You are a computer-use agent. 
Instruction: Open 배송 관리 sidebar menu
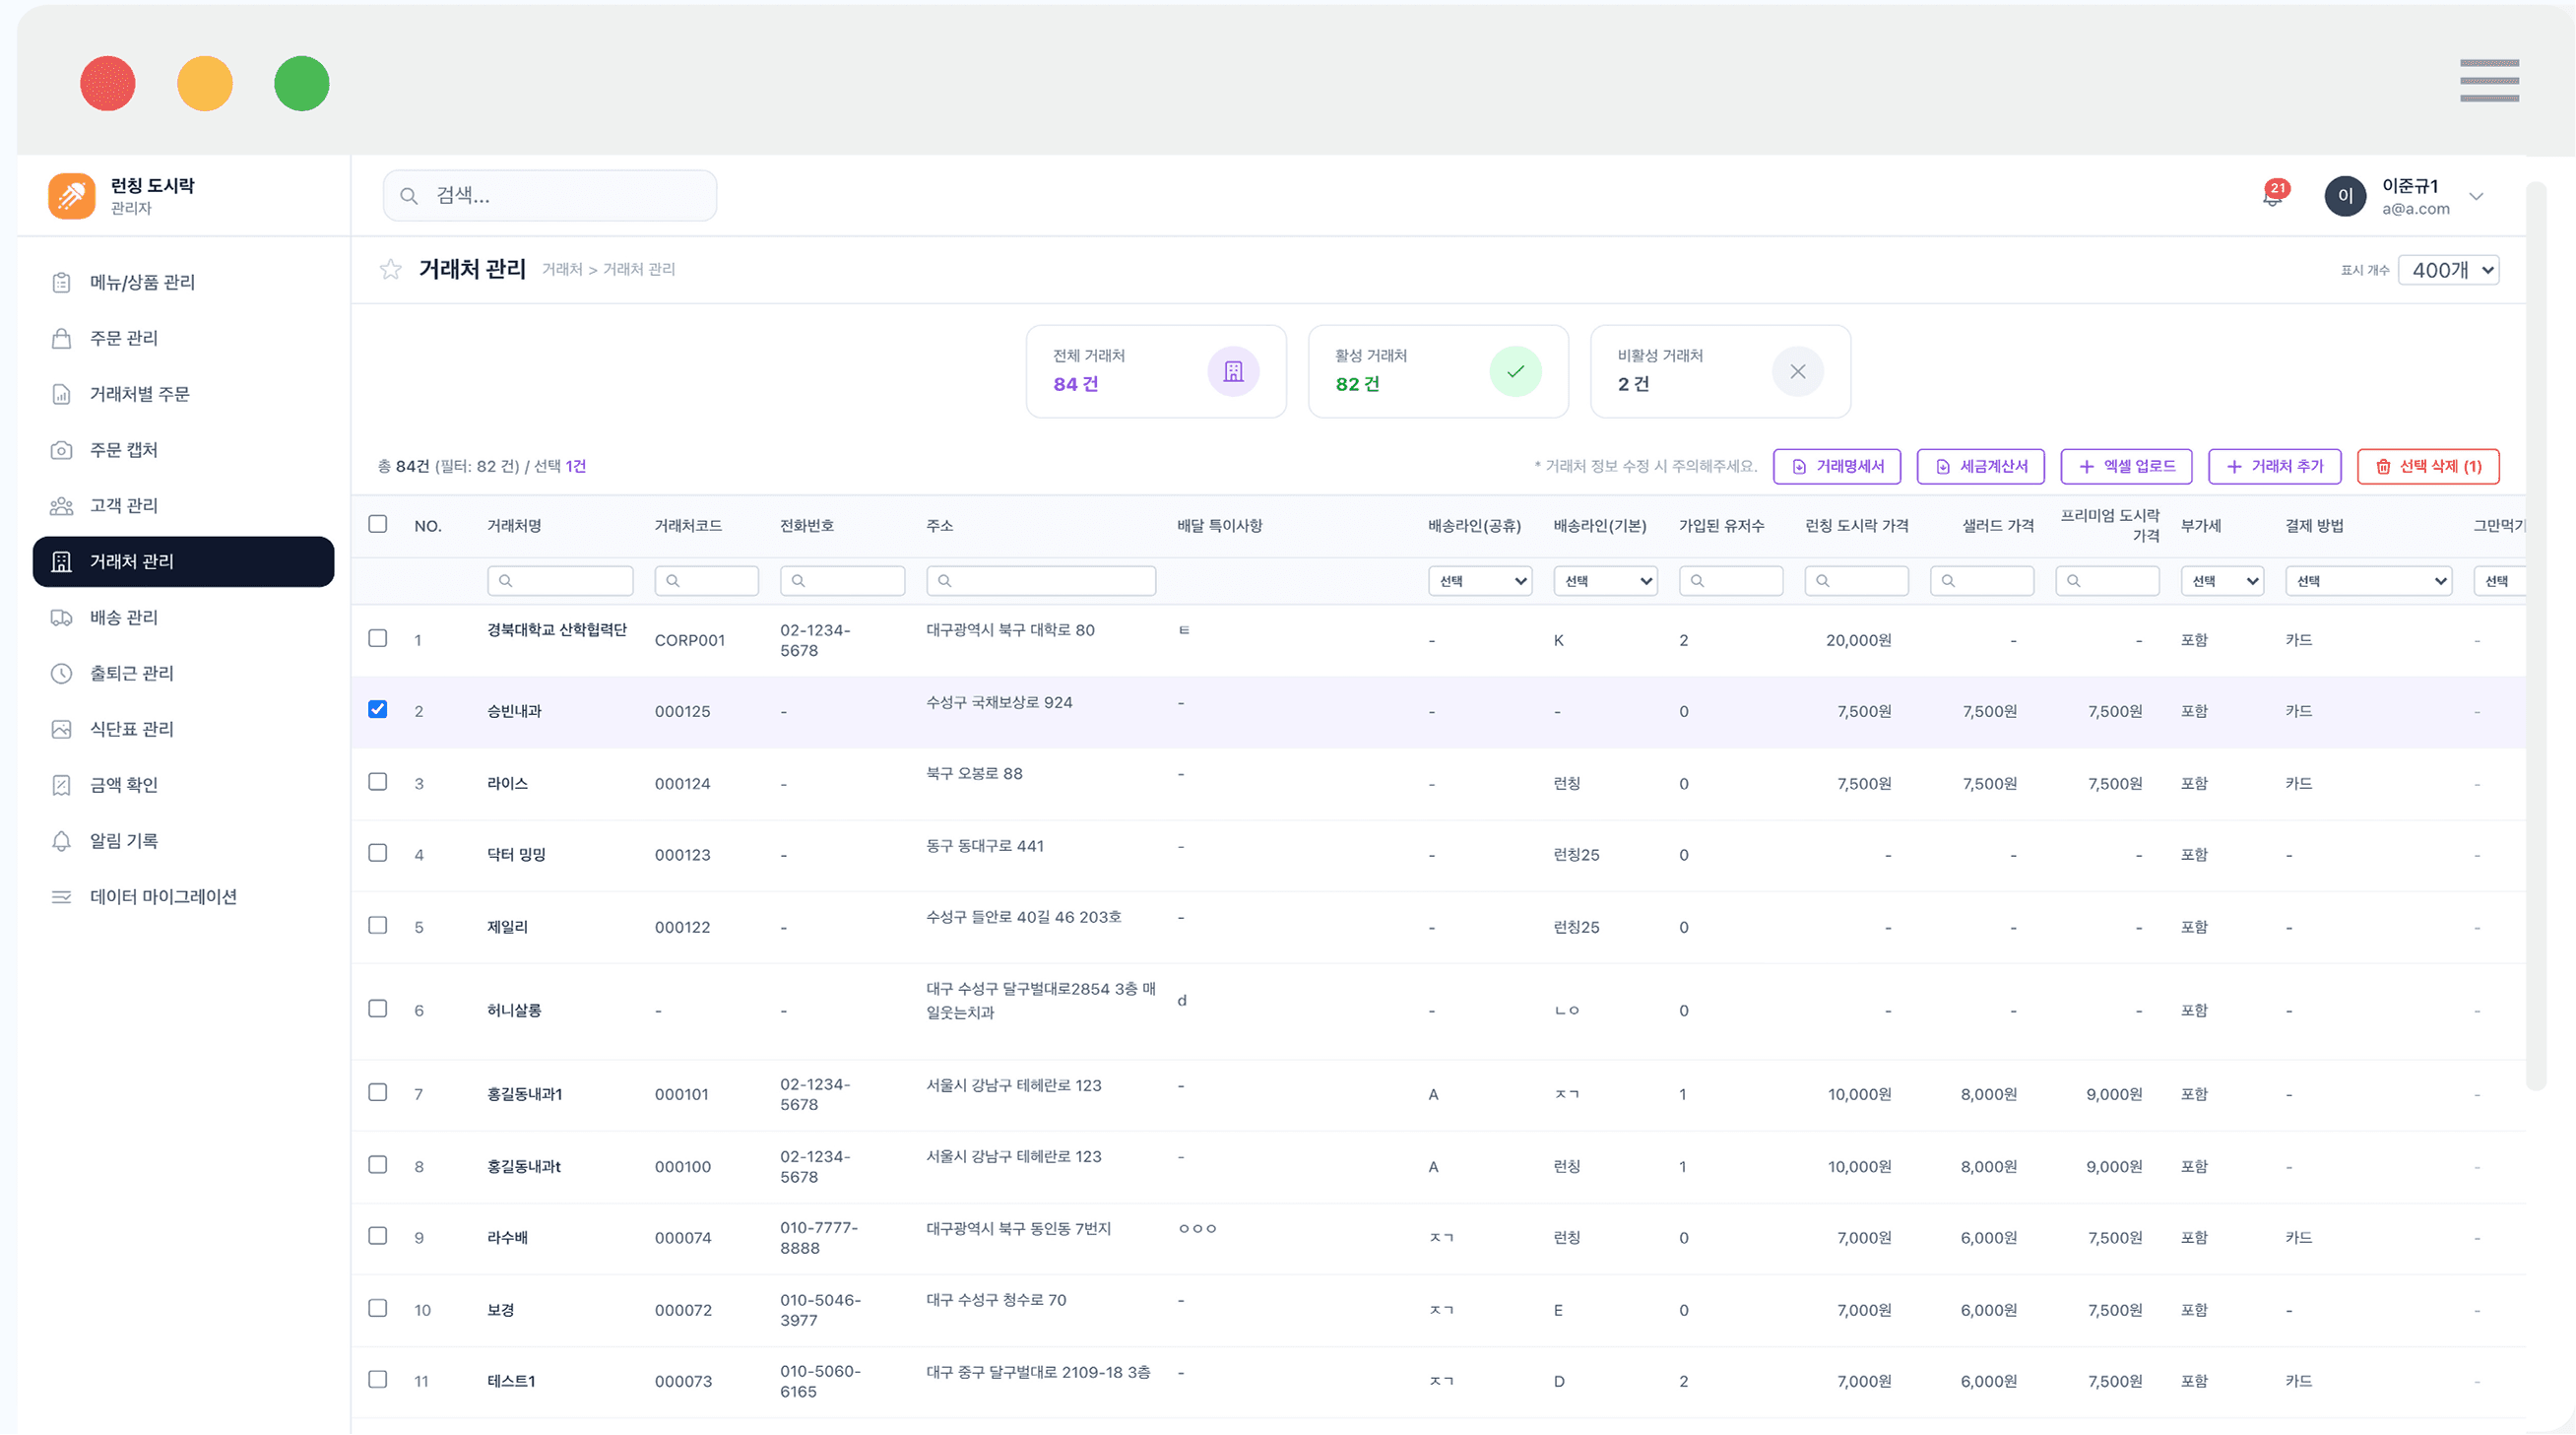click(x=184, y=618)
